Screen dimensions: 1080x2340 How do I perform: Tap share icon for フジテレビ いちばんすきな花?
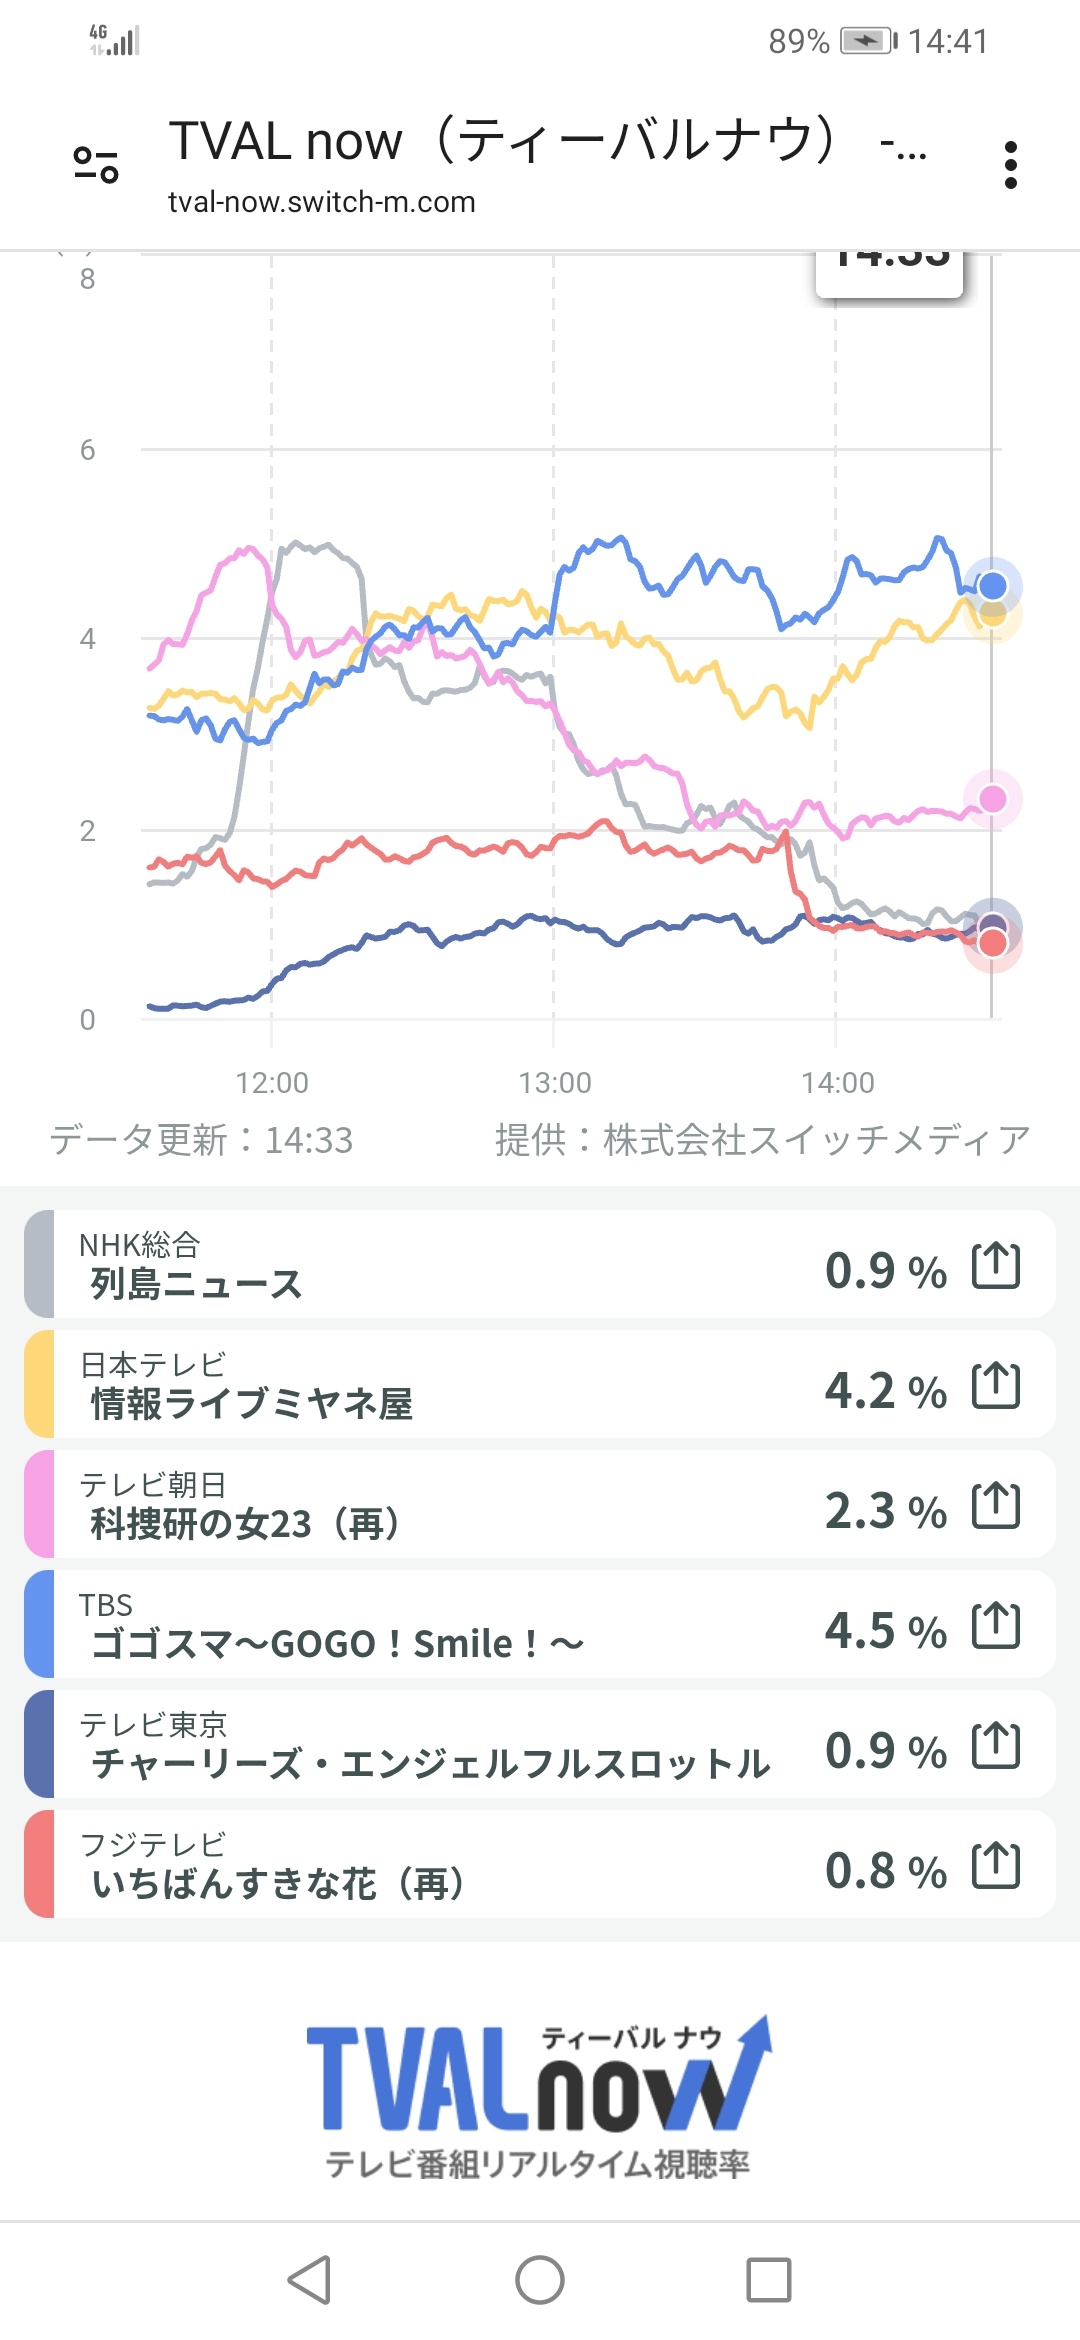[996, 1866]
